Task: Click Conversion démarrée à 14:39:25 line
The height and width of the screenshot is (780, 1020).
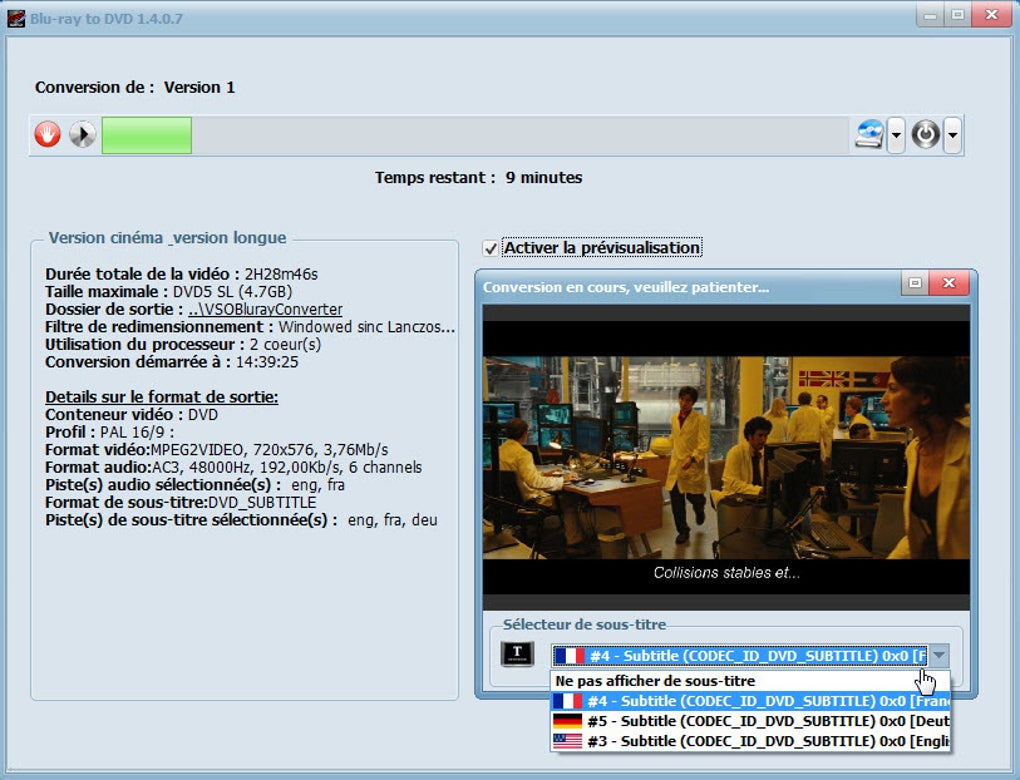Action: pyautogui.click(x=172, y=362)
